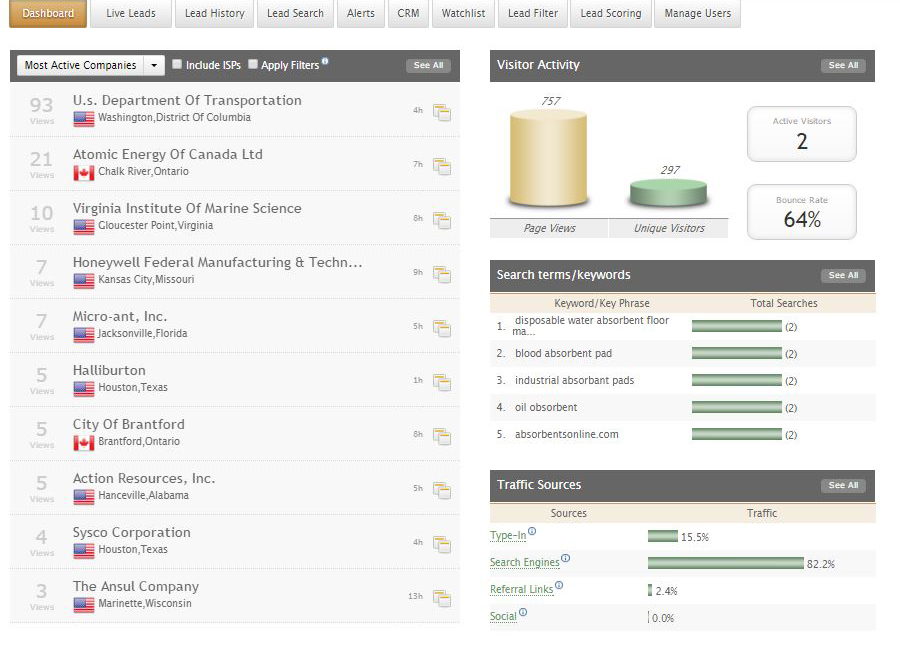The image size is (900, 648).
Task: Open the Lead Scoring tab
Action: (x=611, y=14)
